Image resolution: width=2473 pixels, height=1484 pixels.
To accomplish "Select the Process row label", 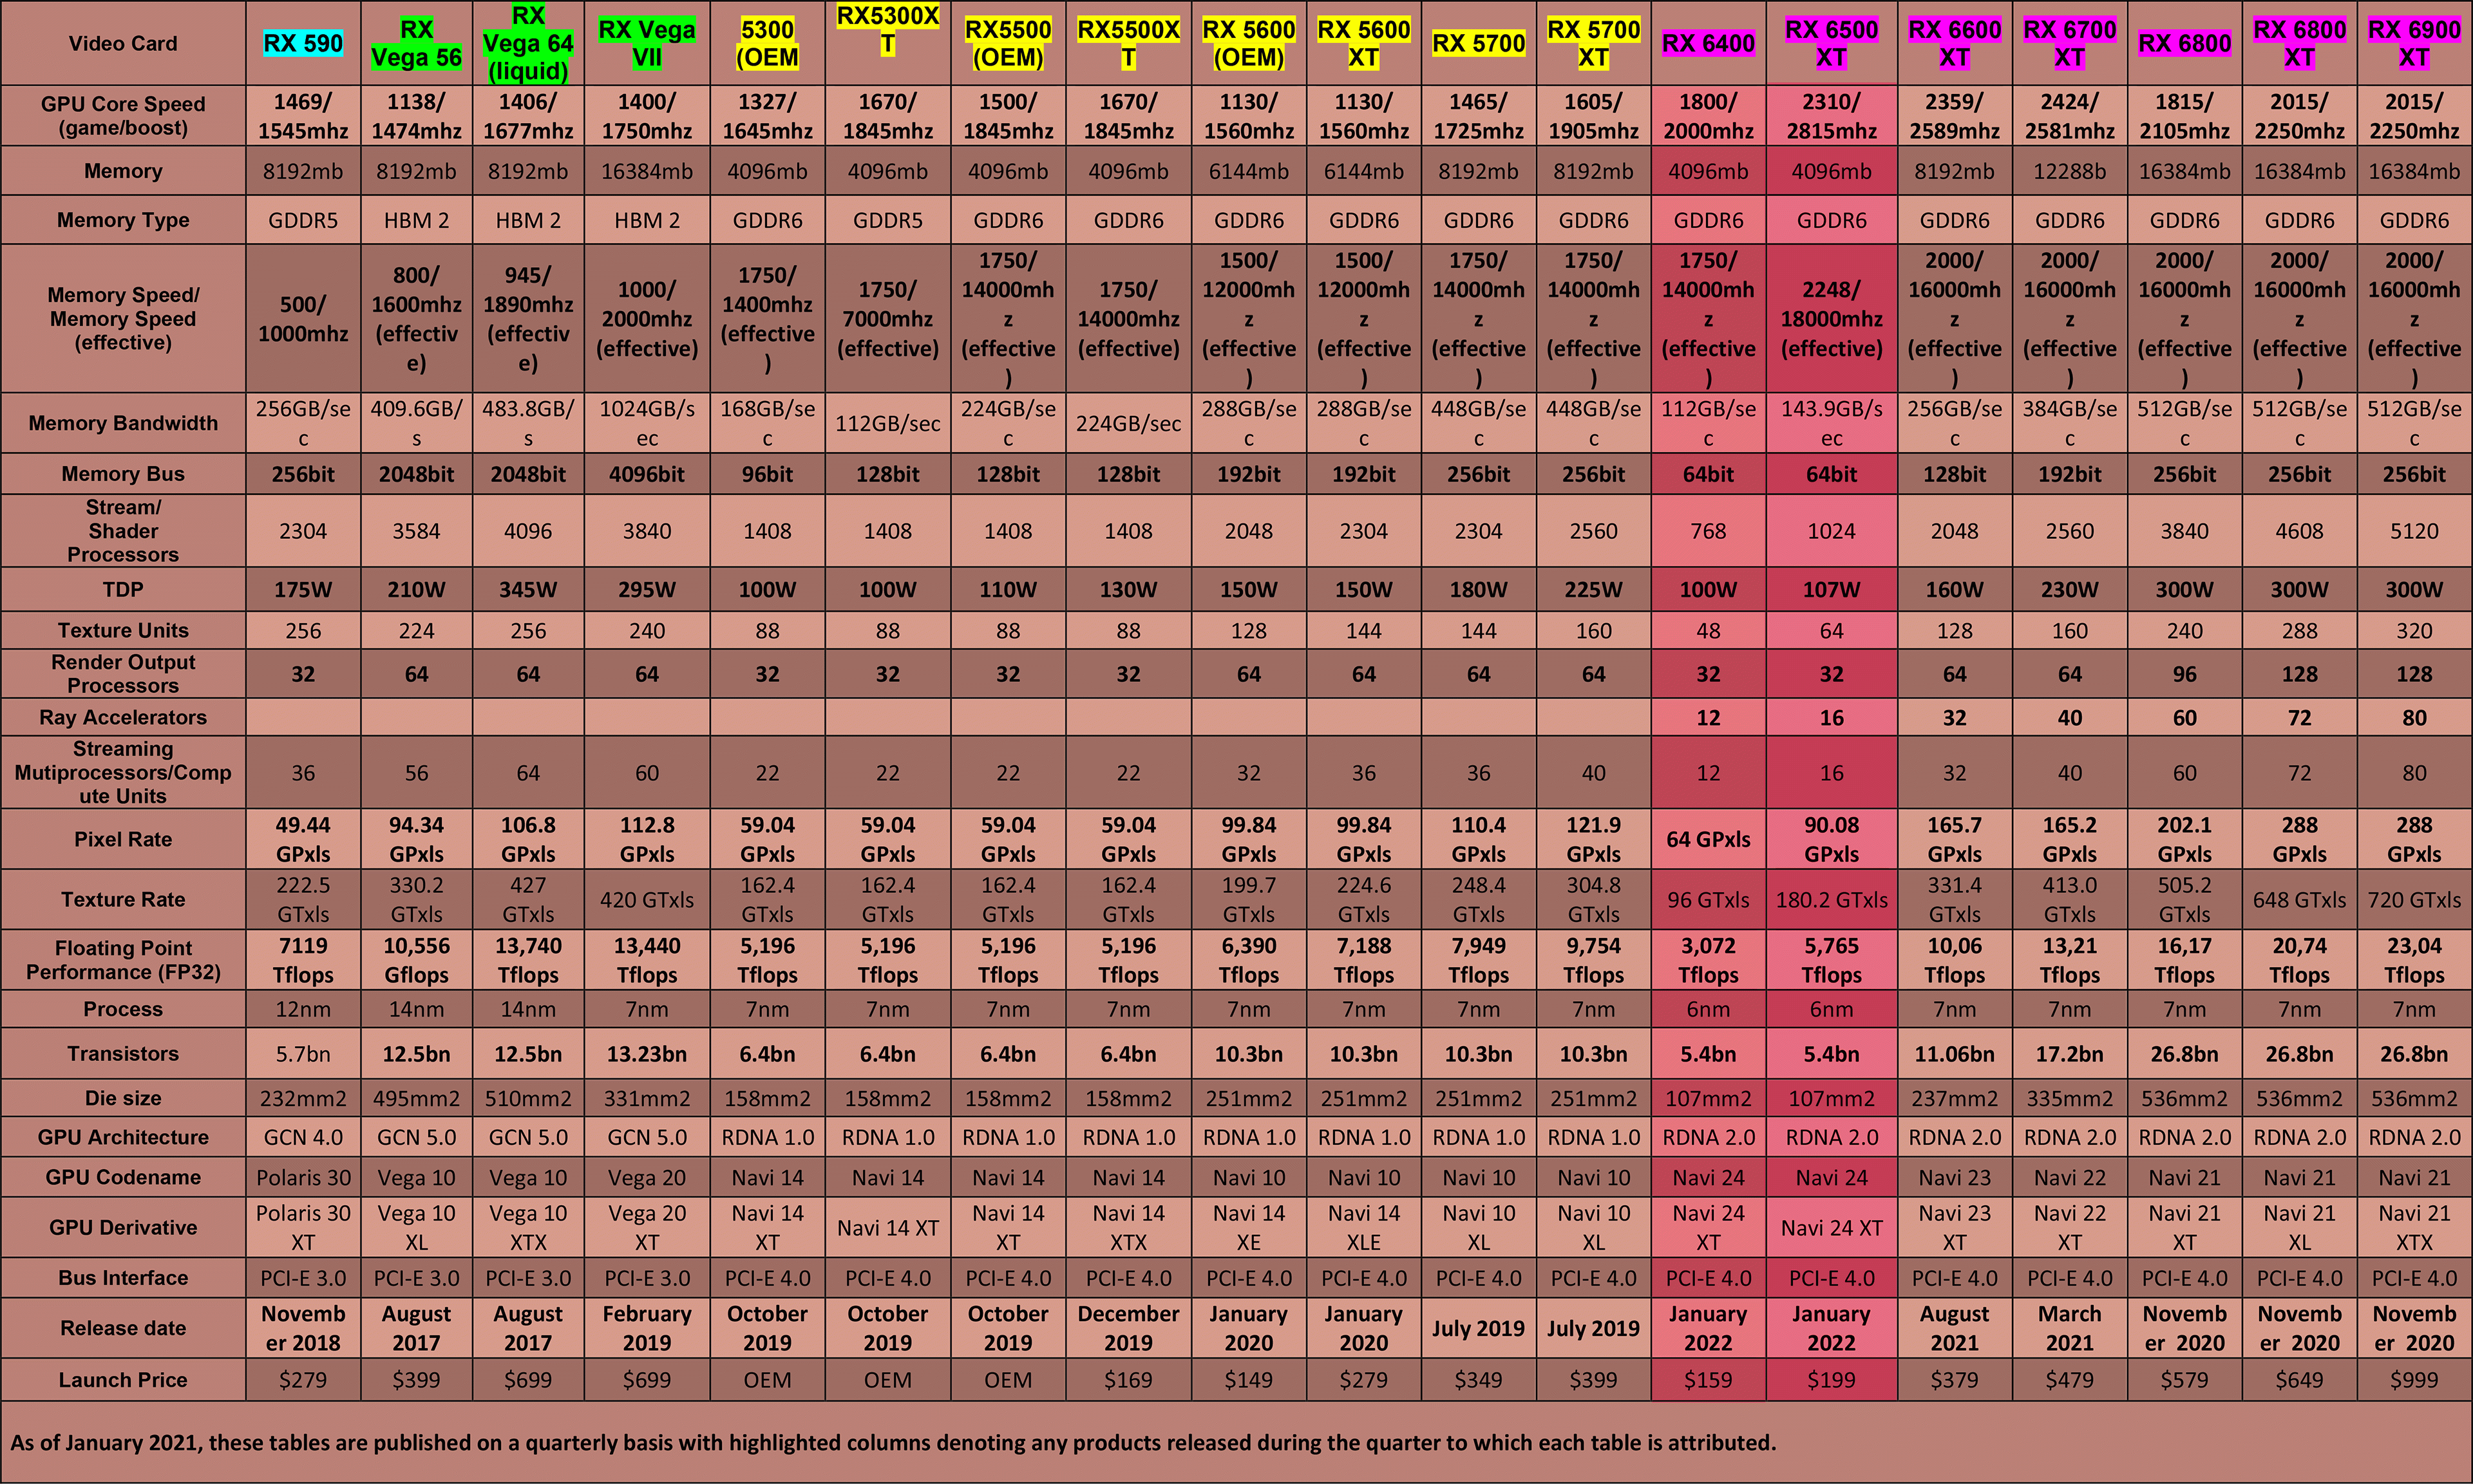I will 123,1009.
